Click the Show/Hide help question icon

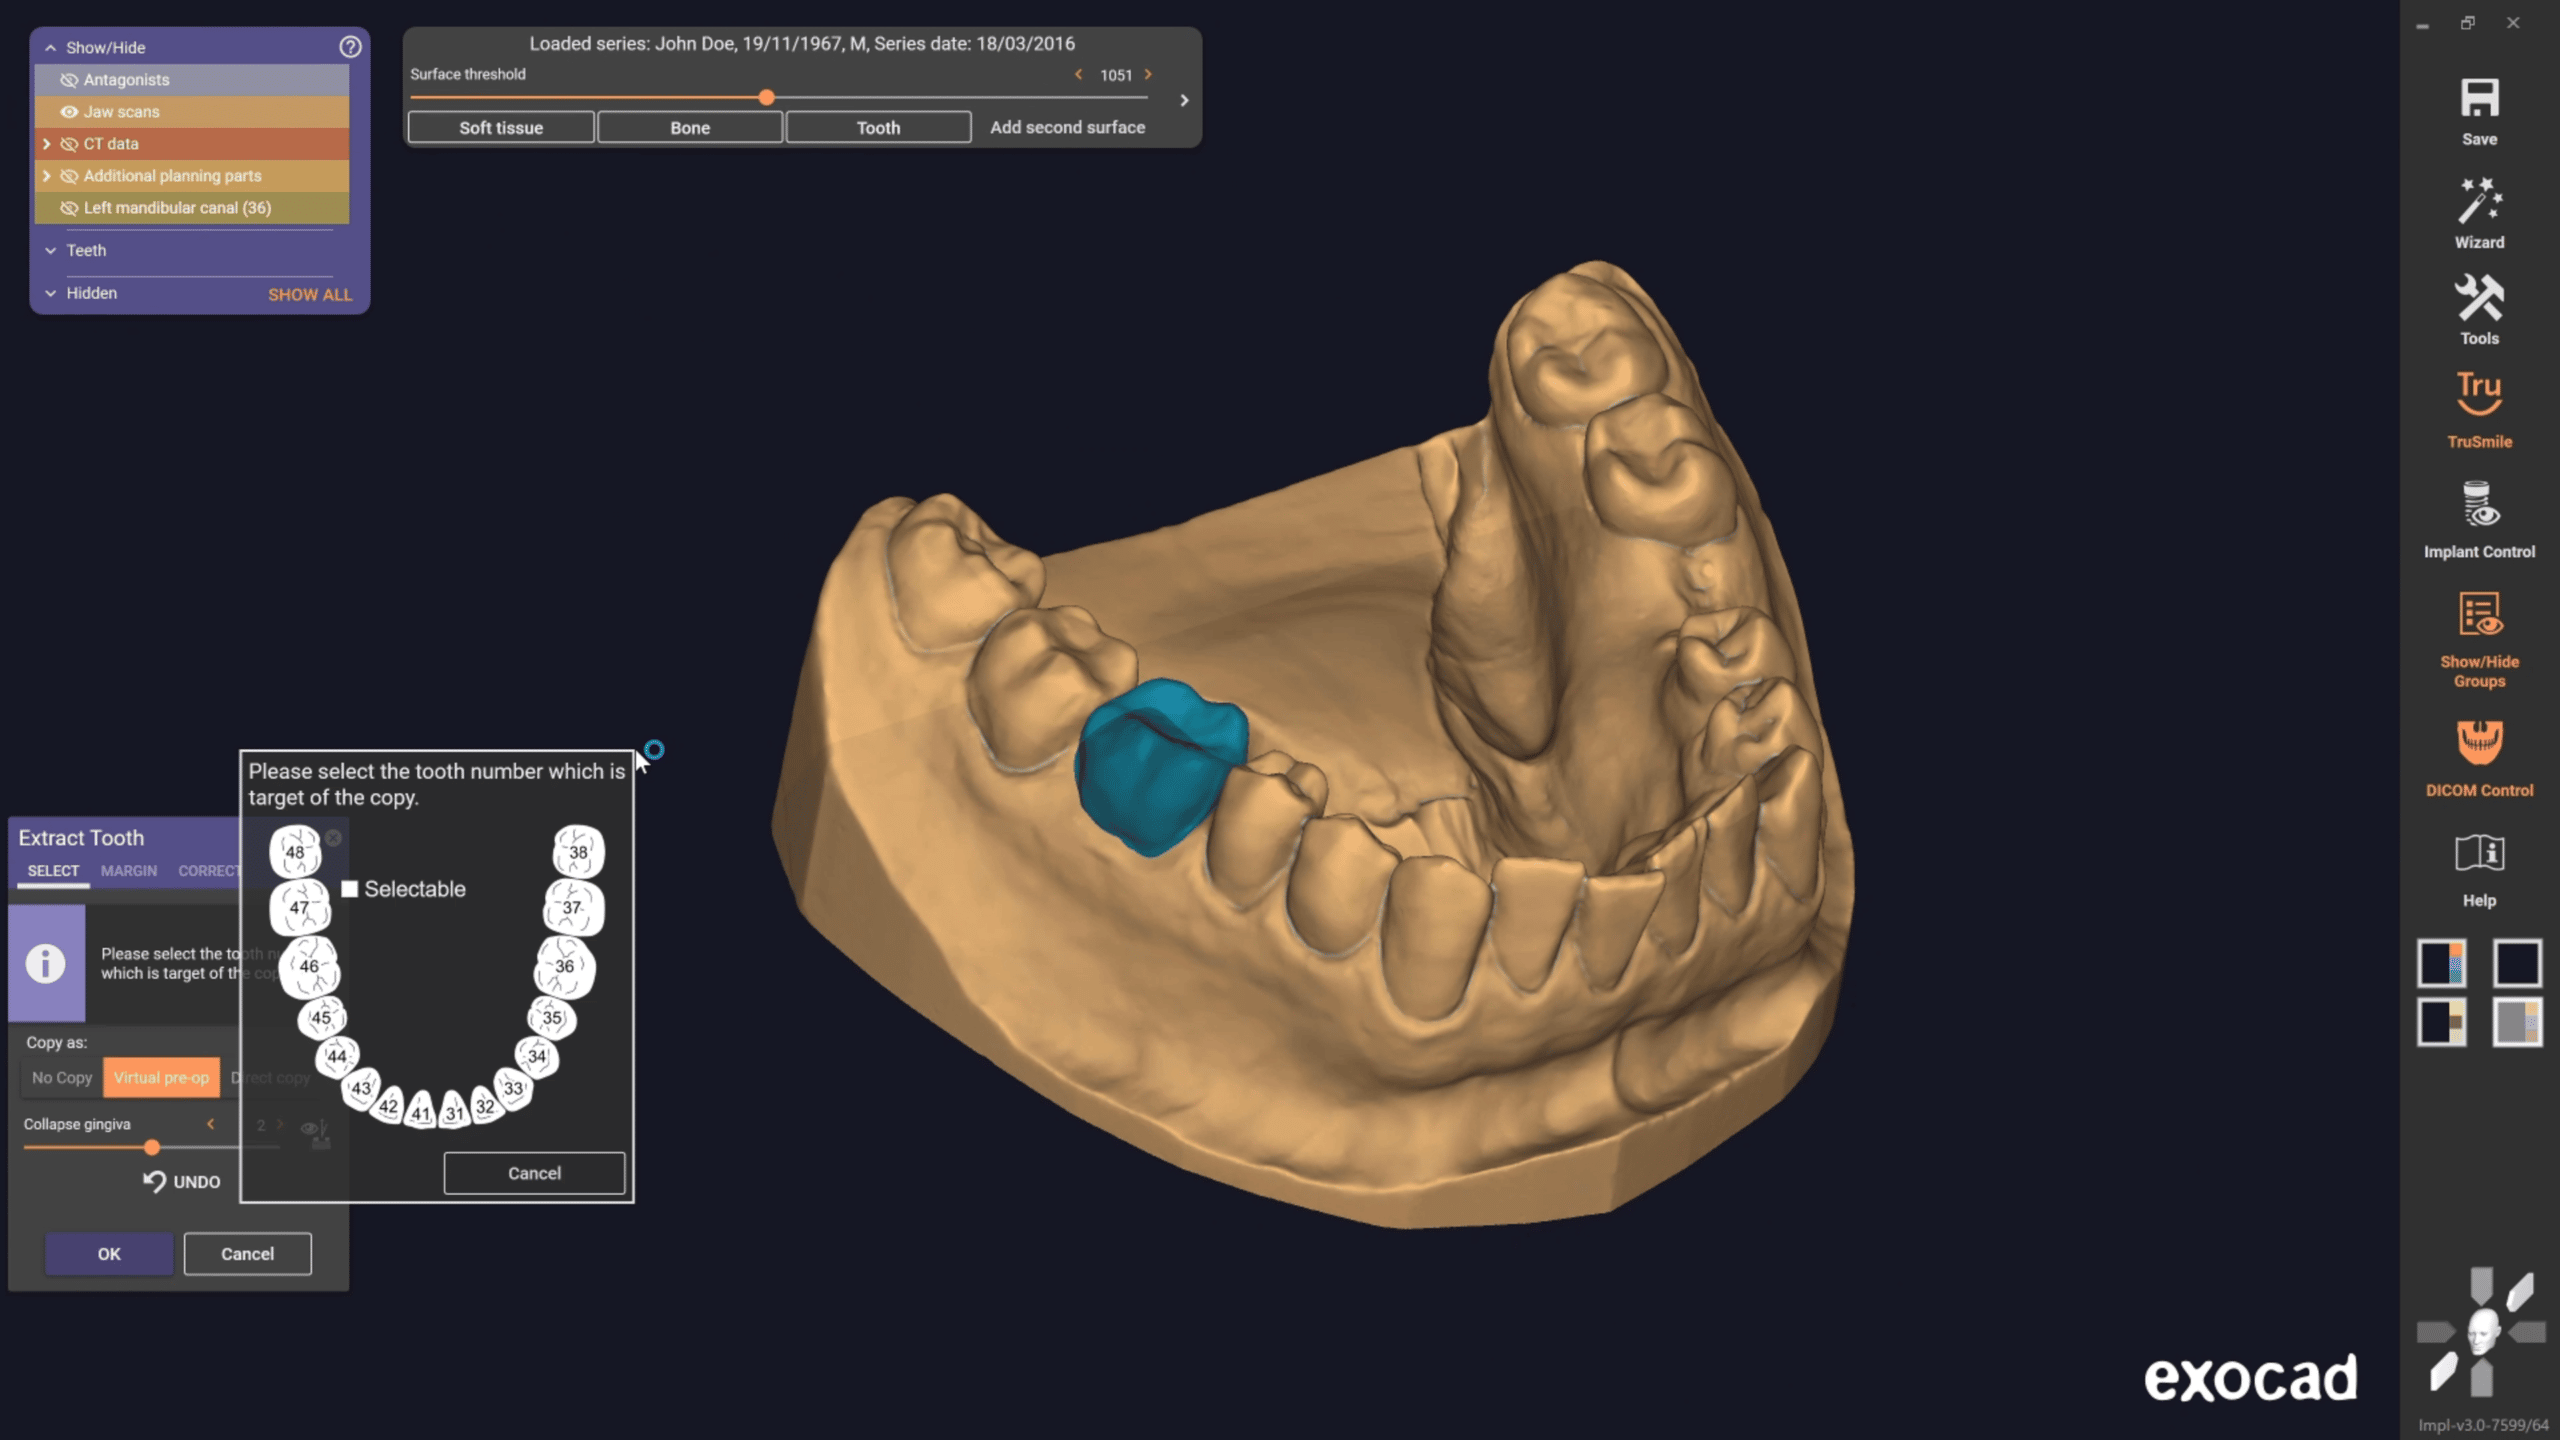pos(350,47)
